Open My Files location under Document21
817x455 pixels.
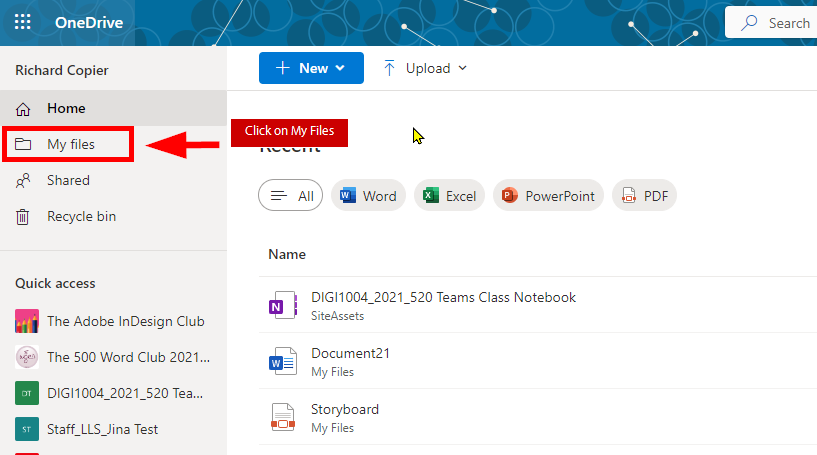click(332, 372)
